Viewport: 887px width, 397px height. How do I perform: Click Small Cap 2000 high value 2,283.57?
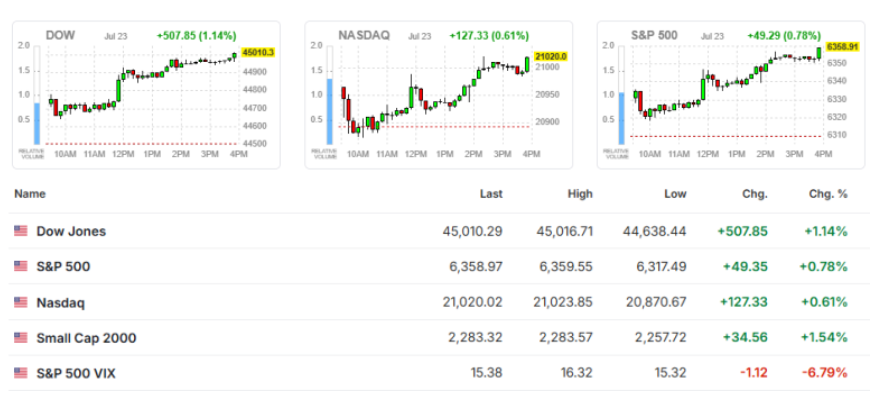coord(567,338)
